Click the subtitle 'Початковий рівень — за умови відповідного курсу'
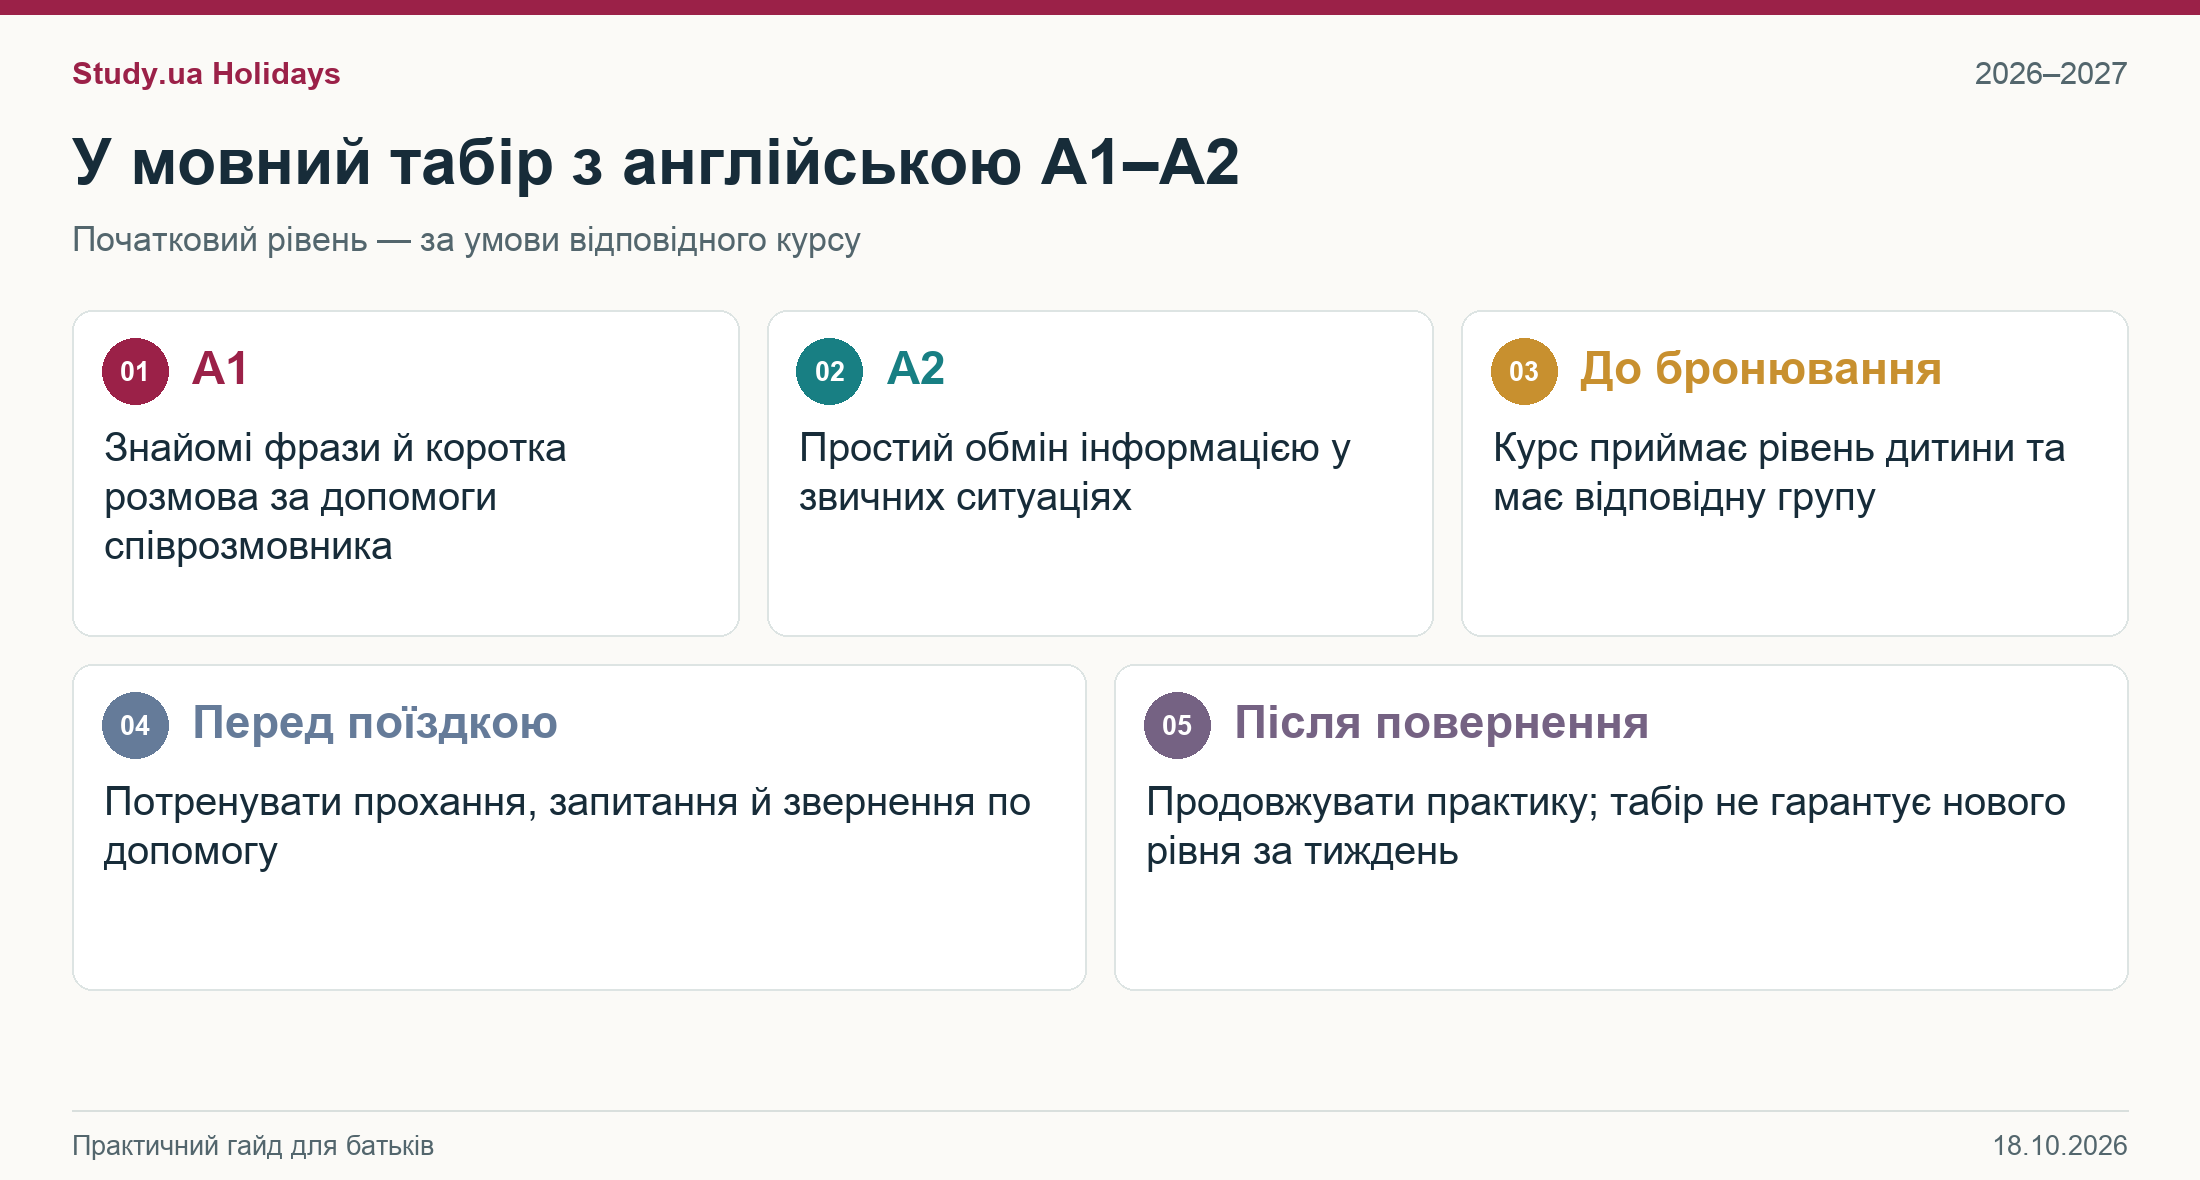This screenshot has width=2200, height=1180. pos(466,240)
